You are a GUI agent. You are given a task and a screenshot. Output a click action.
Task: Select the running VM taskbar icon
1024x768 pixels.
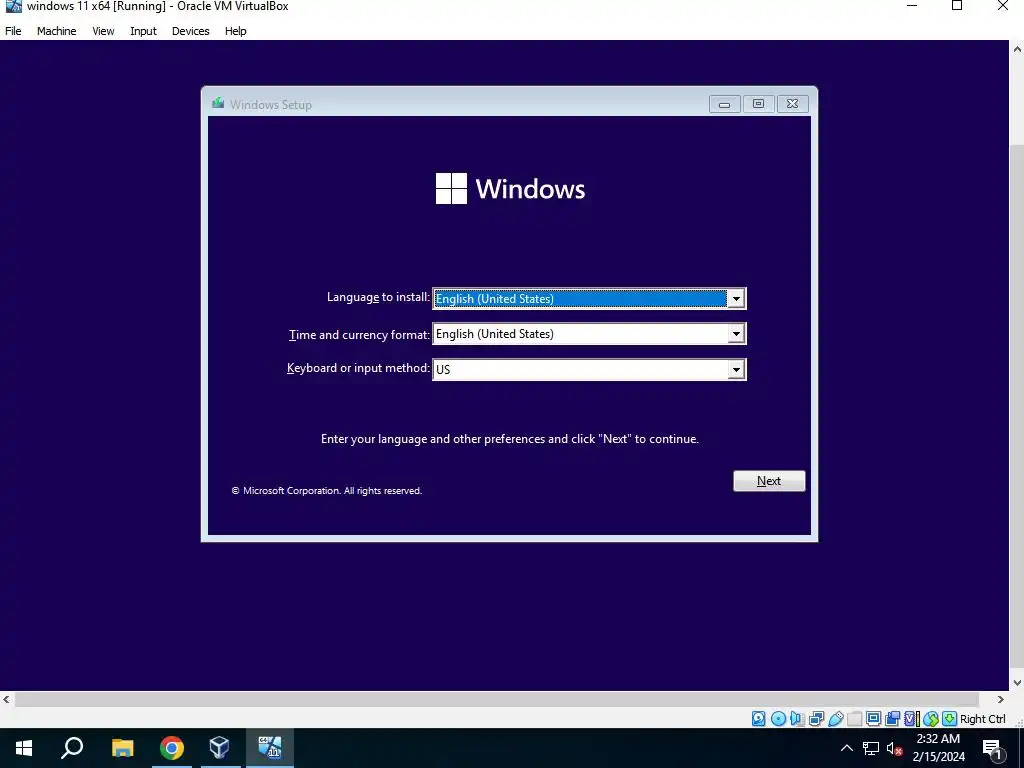pos(269,748)
